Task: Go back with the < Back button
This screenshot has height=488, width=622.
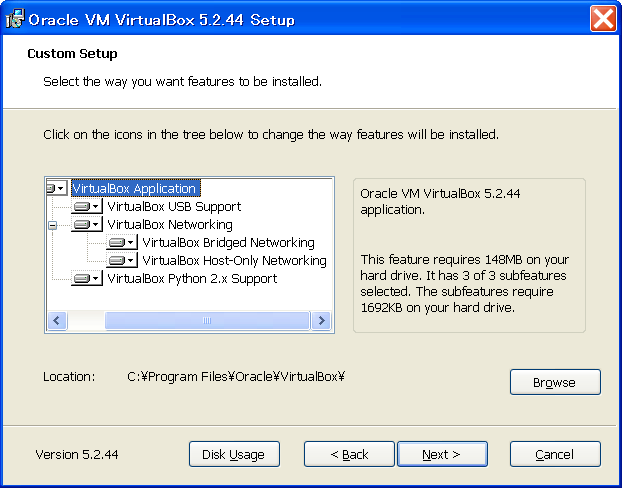Action: coord(349,454)
